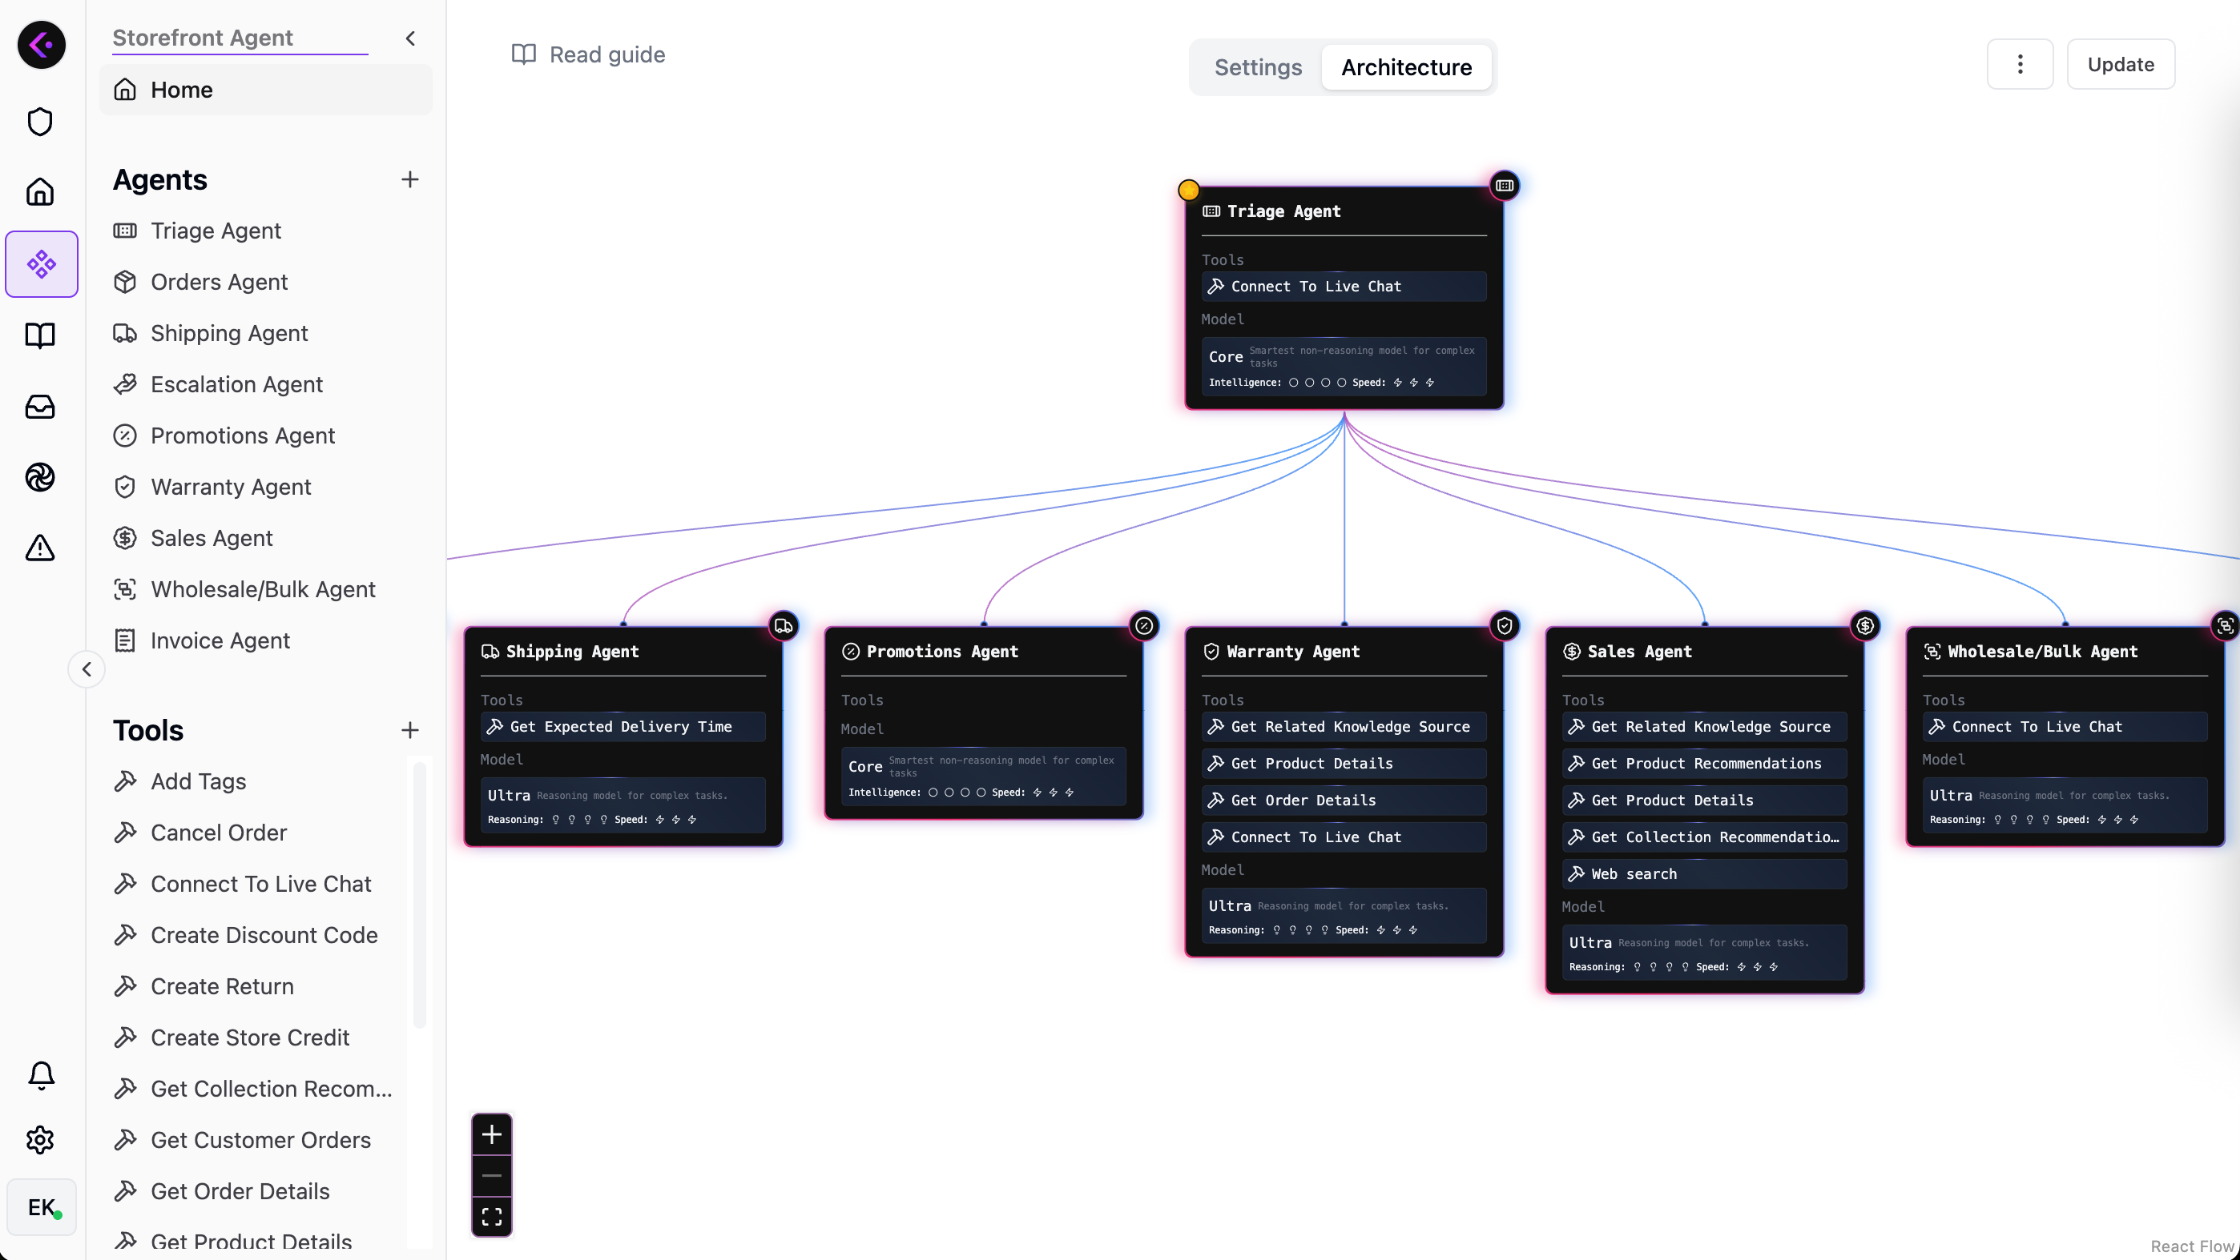Open the inbox icon in left rail
This screenshot has height=1260, width=2240.
coord(40,407)
